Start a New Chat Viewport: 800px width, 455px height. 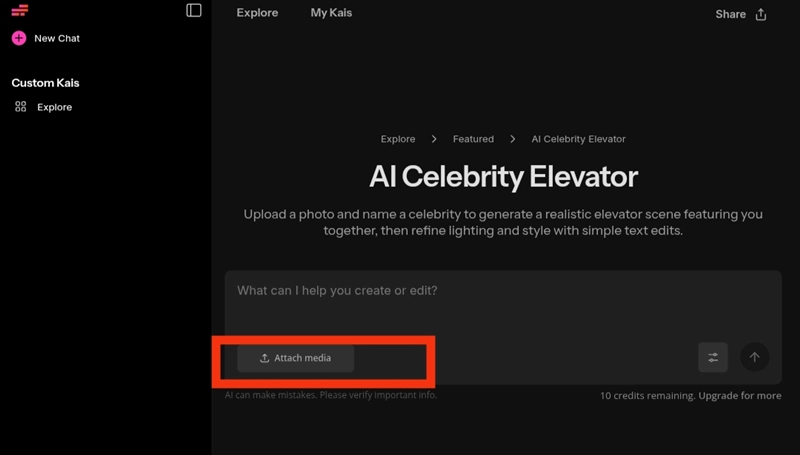pos(56,38)
